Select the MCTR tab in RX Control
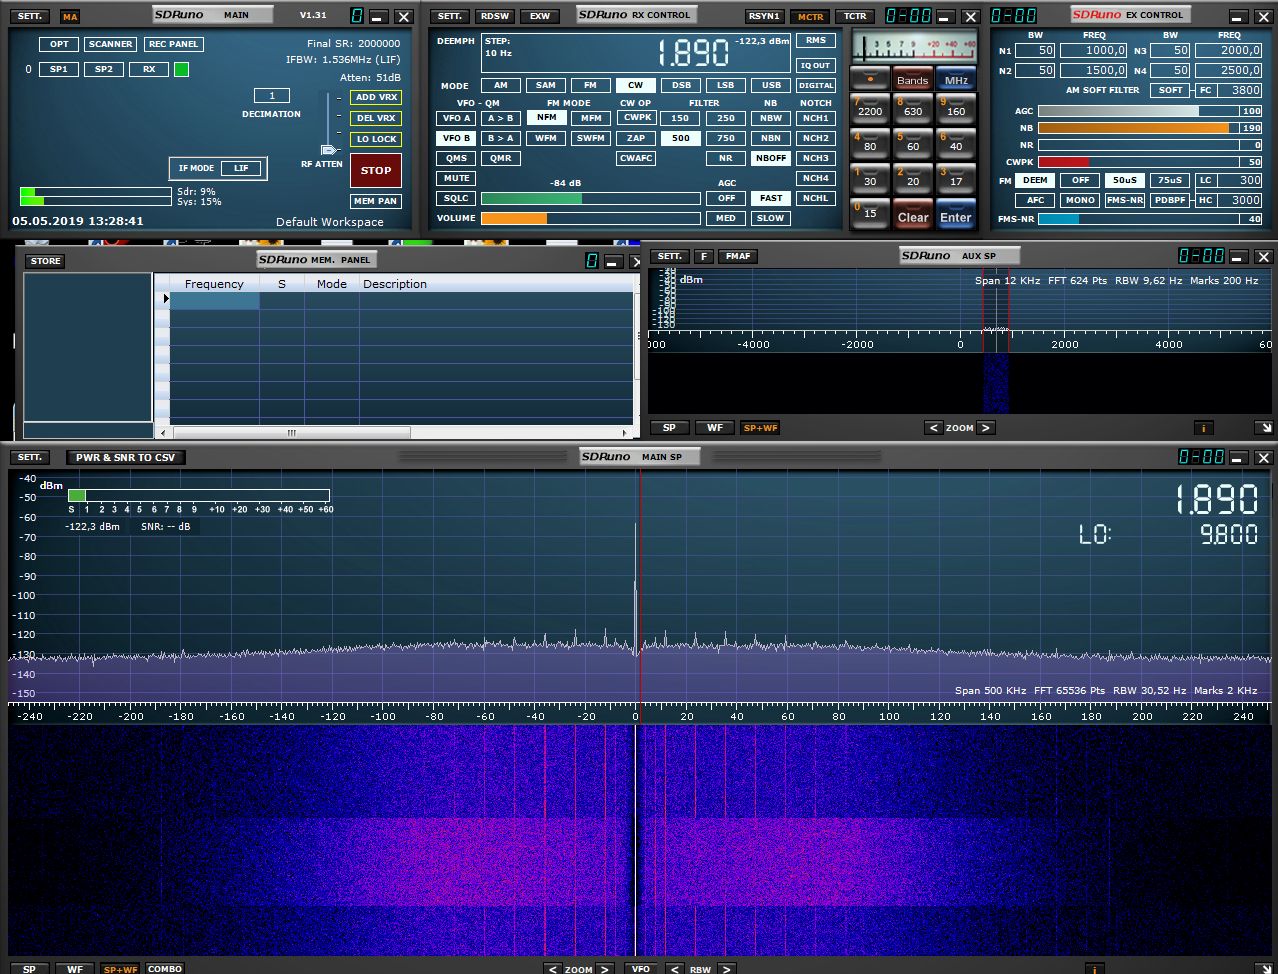The height and width of the screenshot is (974, 1278). (811, 17)
